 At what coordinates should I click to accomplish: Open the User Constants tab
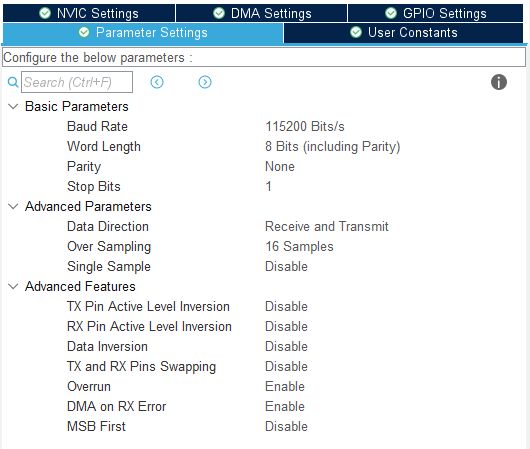coord(404,33)
